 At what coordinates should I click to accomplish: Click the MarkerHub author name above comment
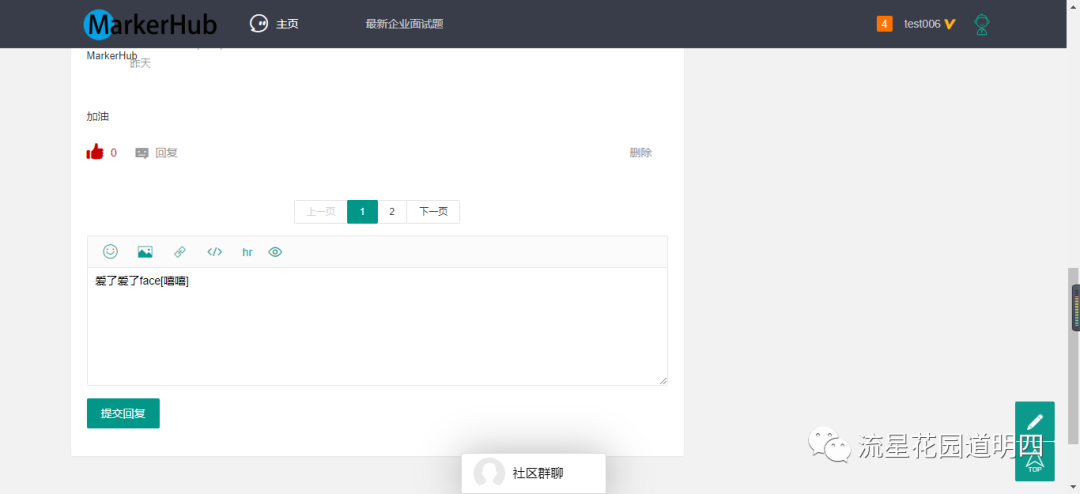click(x=112, y=56)
